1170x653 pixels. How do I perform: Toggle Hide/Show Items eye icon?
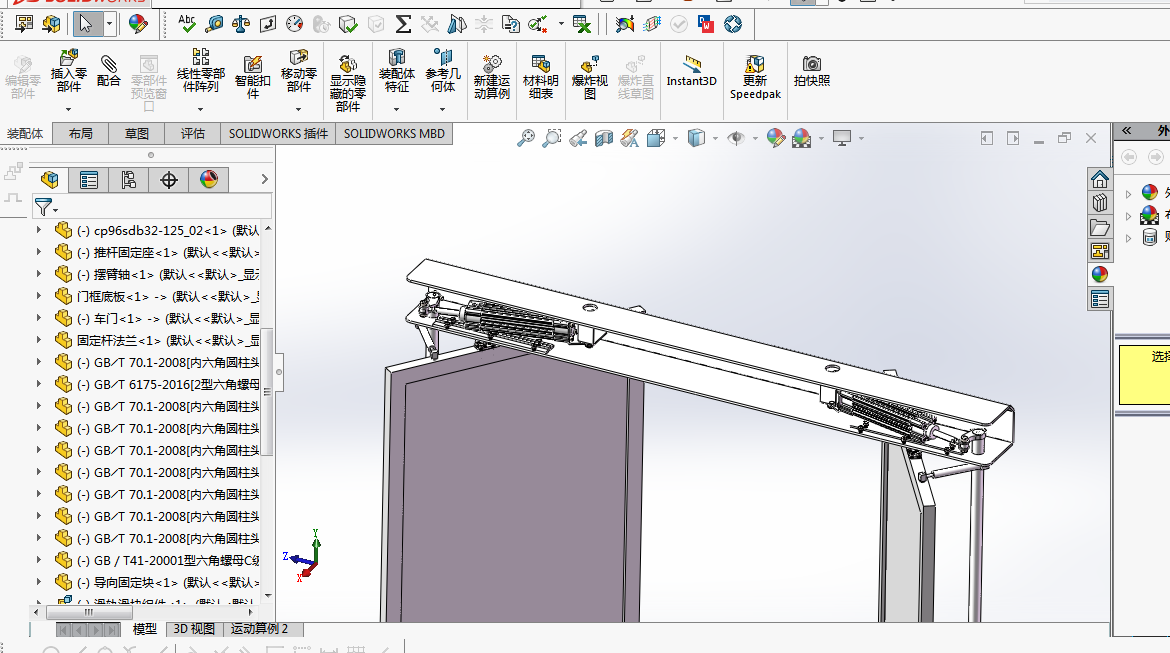[x=735, y=138]
